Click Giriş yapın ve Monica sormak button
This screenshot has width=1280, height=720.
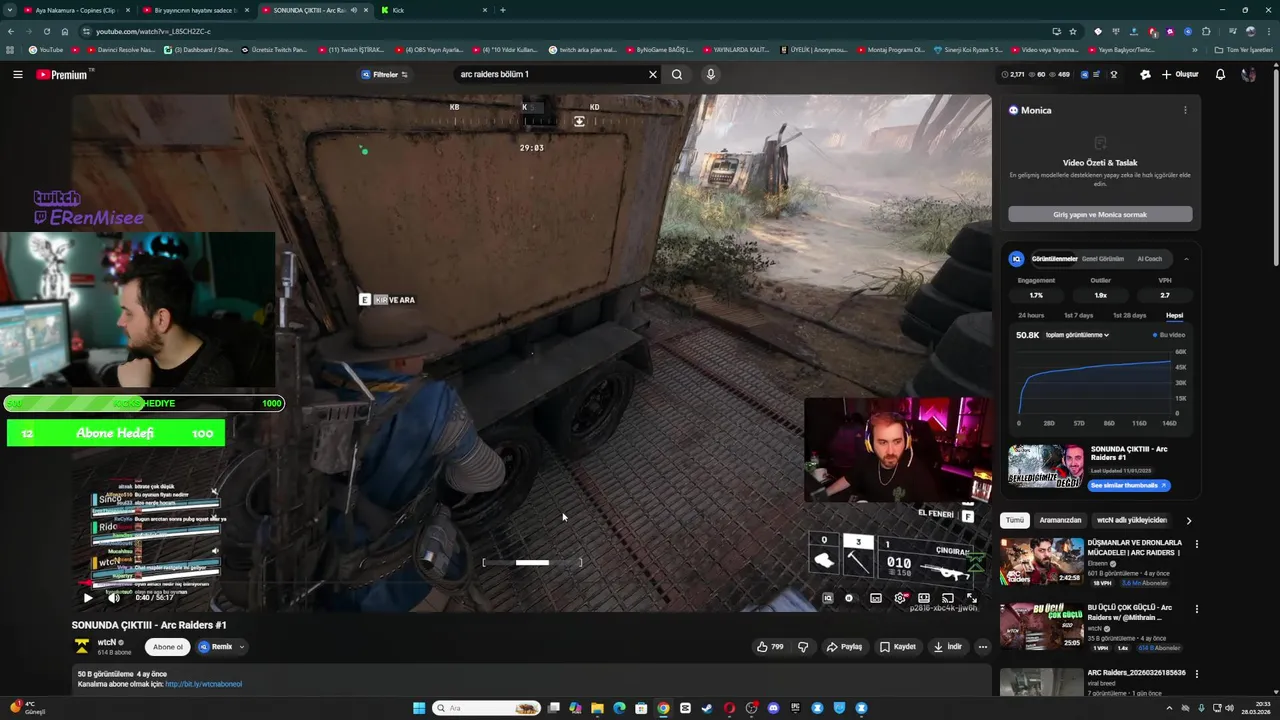point(1100,214)
